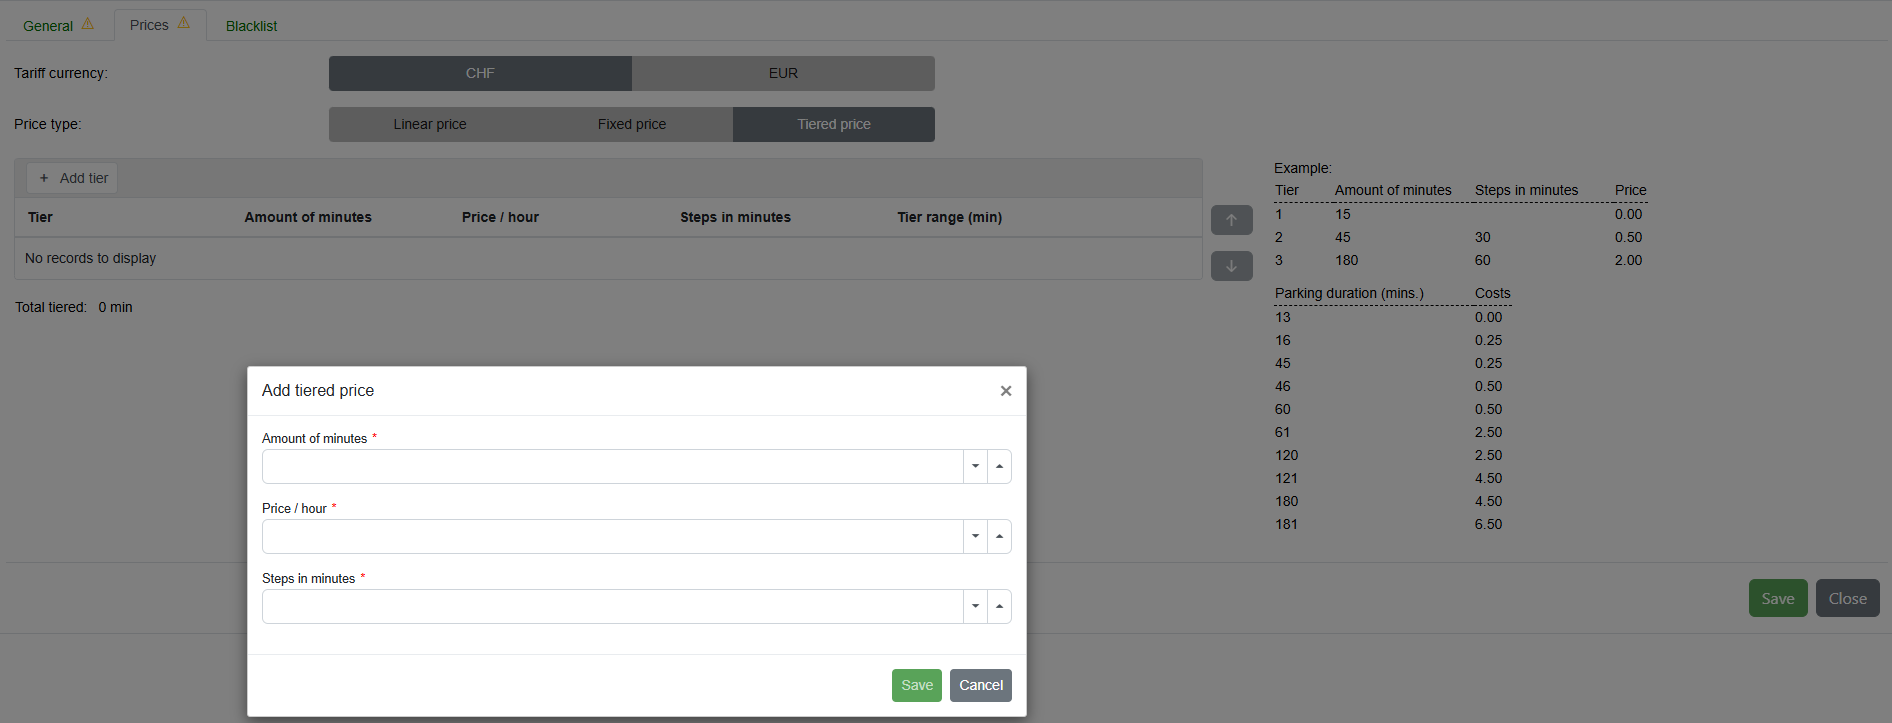Choose Tiered price type
This screenshot has height=723, width=1892.
834,124
